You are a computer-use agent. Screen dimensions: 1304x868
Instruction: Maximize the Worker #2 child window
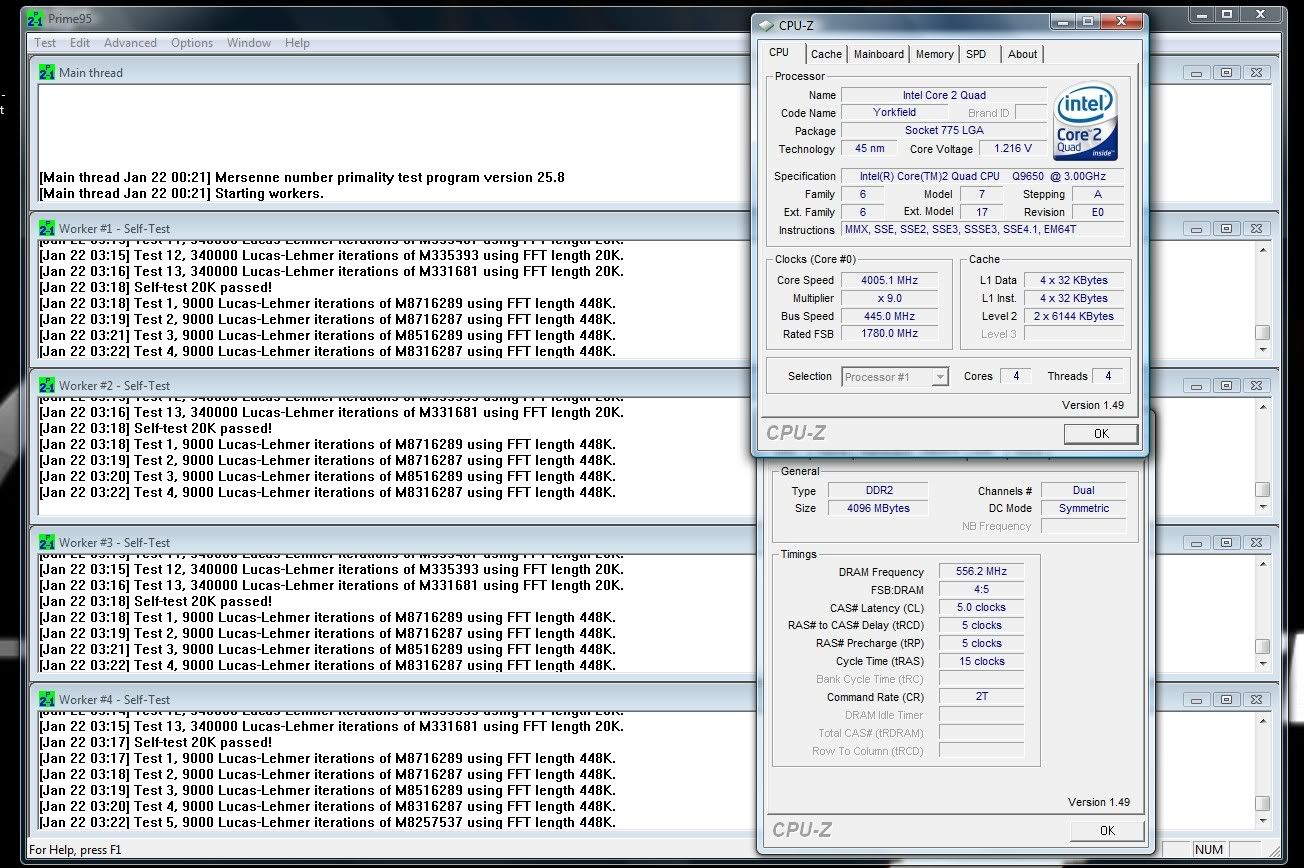pos(1228,385)
